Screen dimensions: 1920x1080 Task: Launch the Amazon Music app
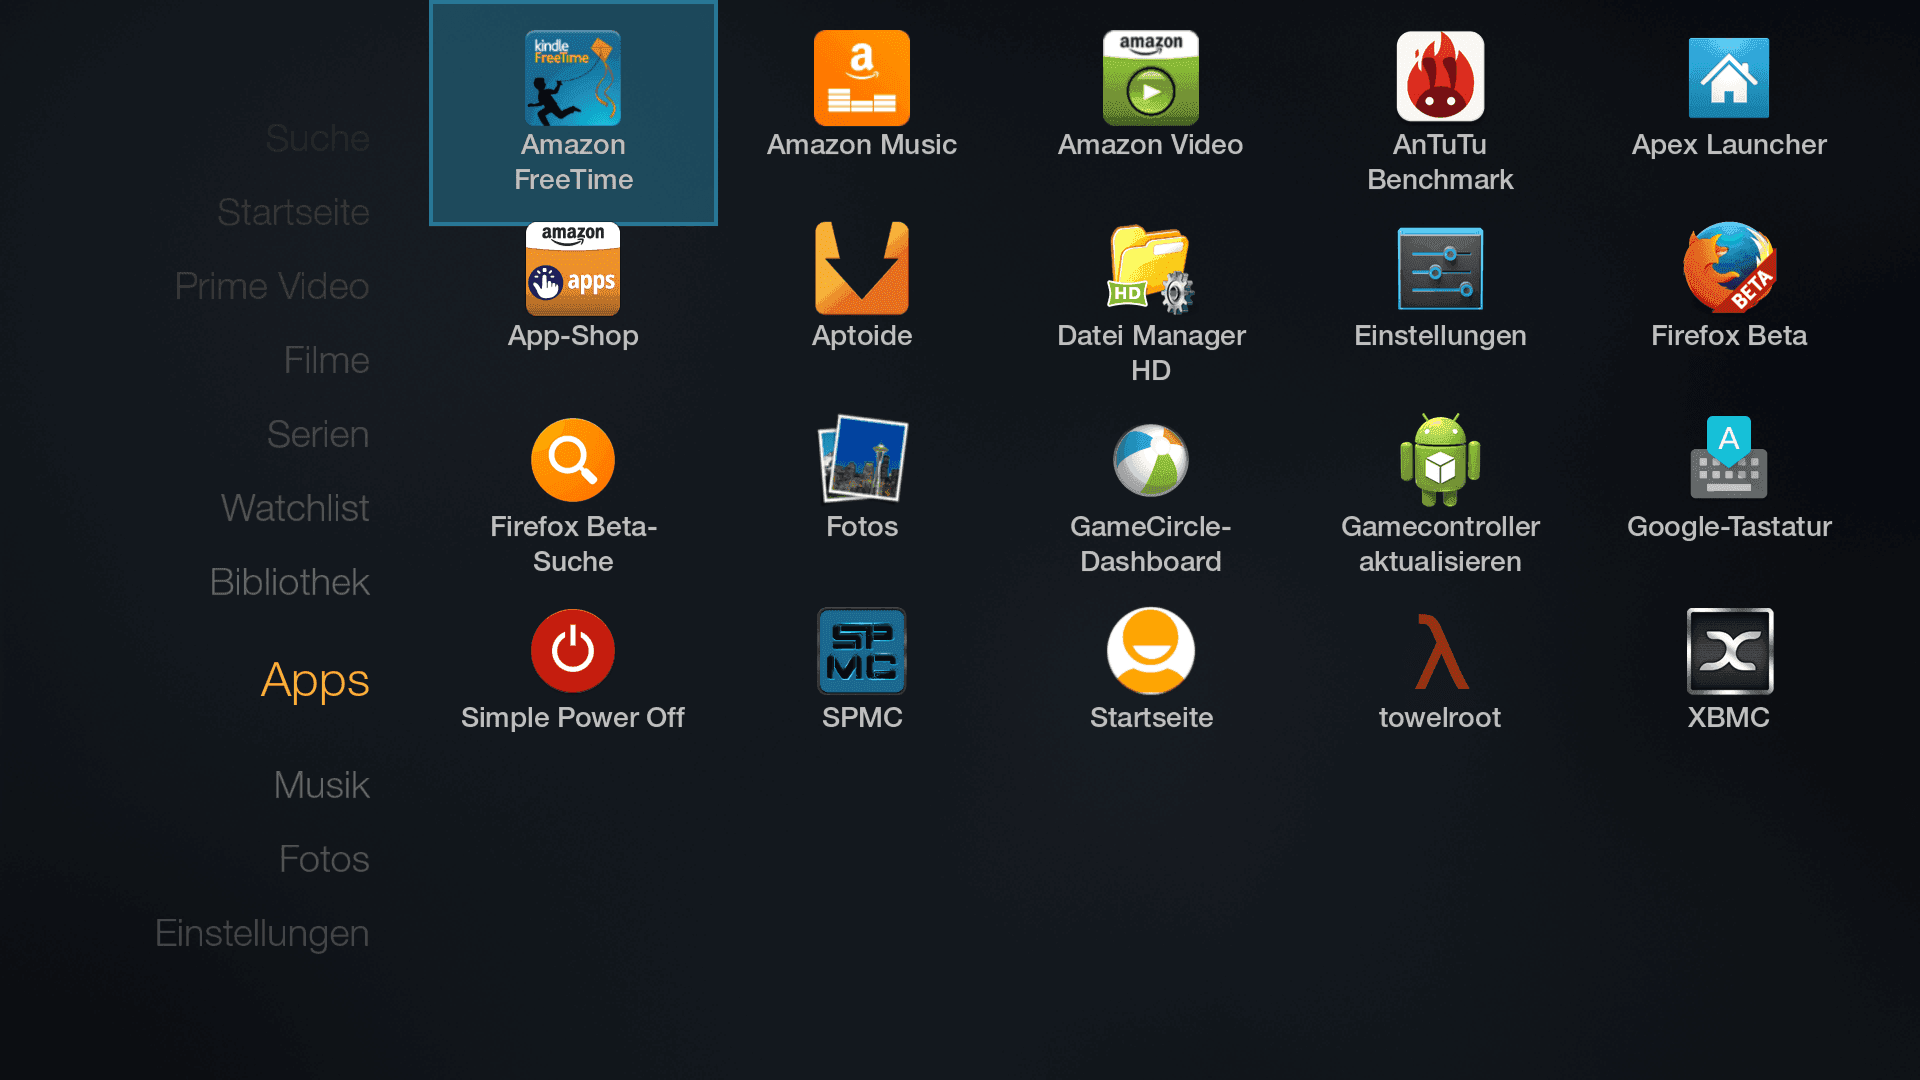(x=861, y=80)
